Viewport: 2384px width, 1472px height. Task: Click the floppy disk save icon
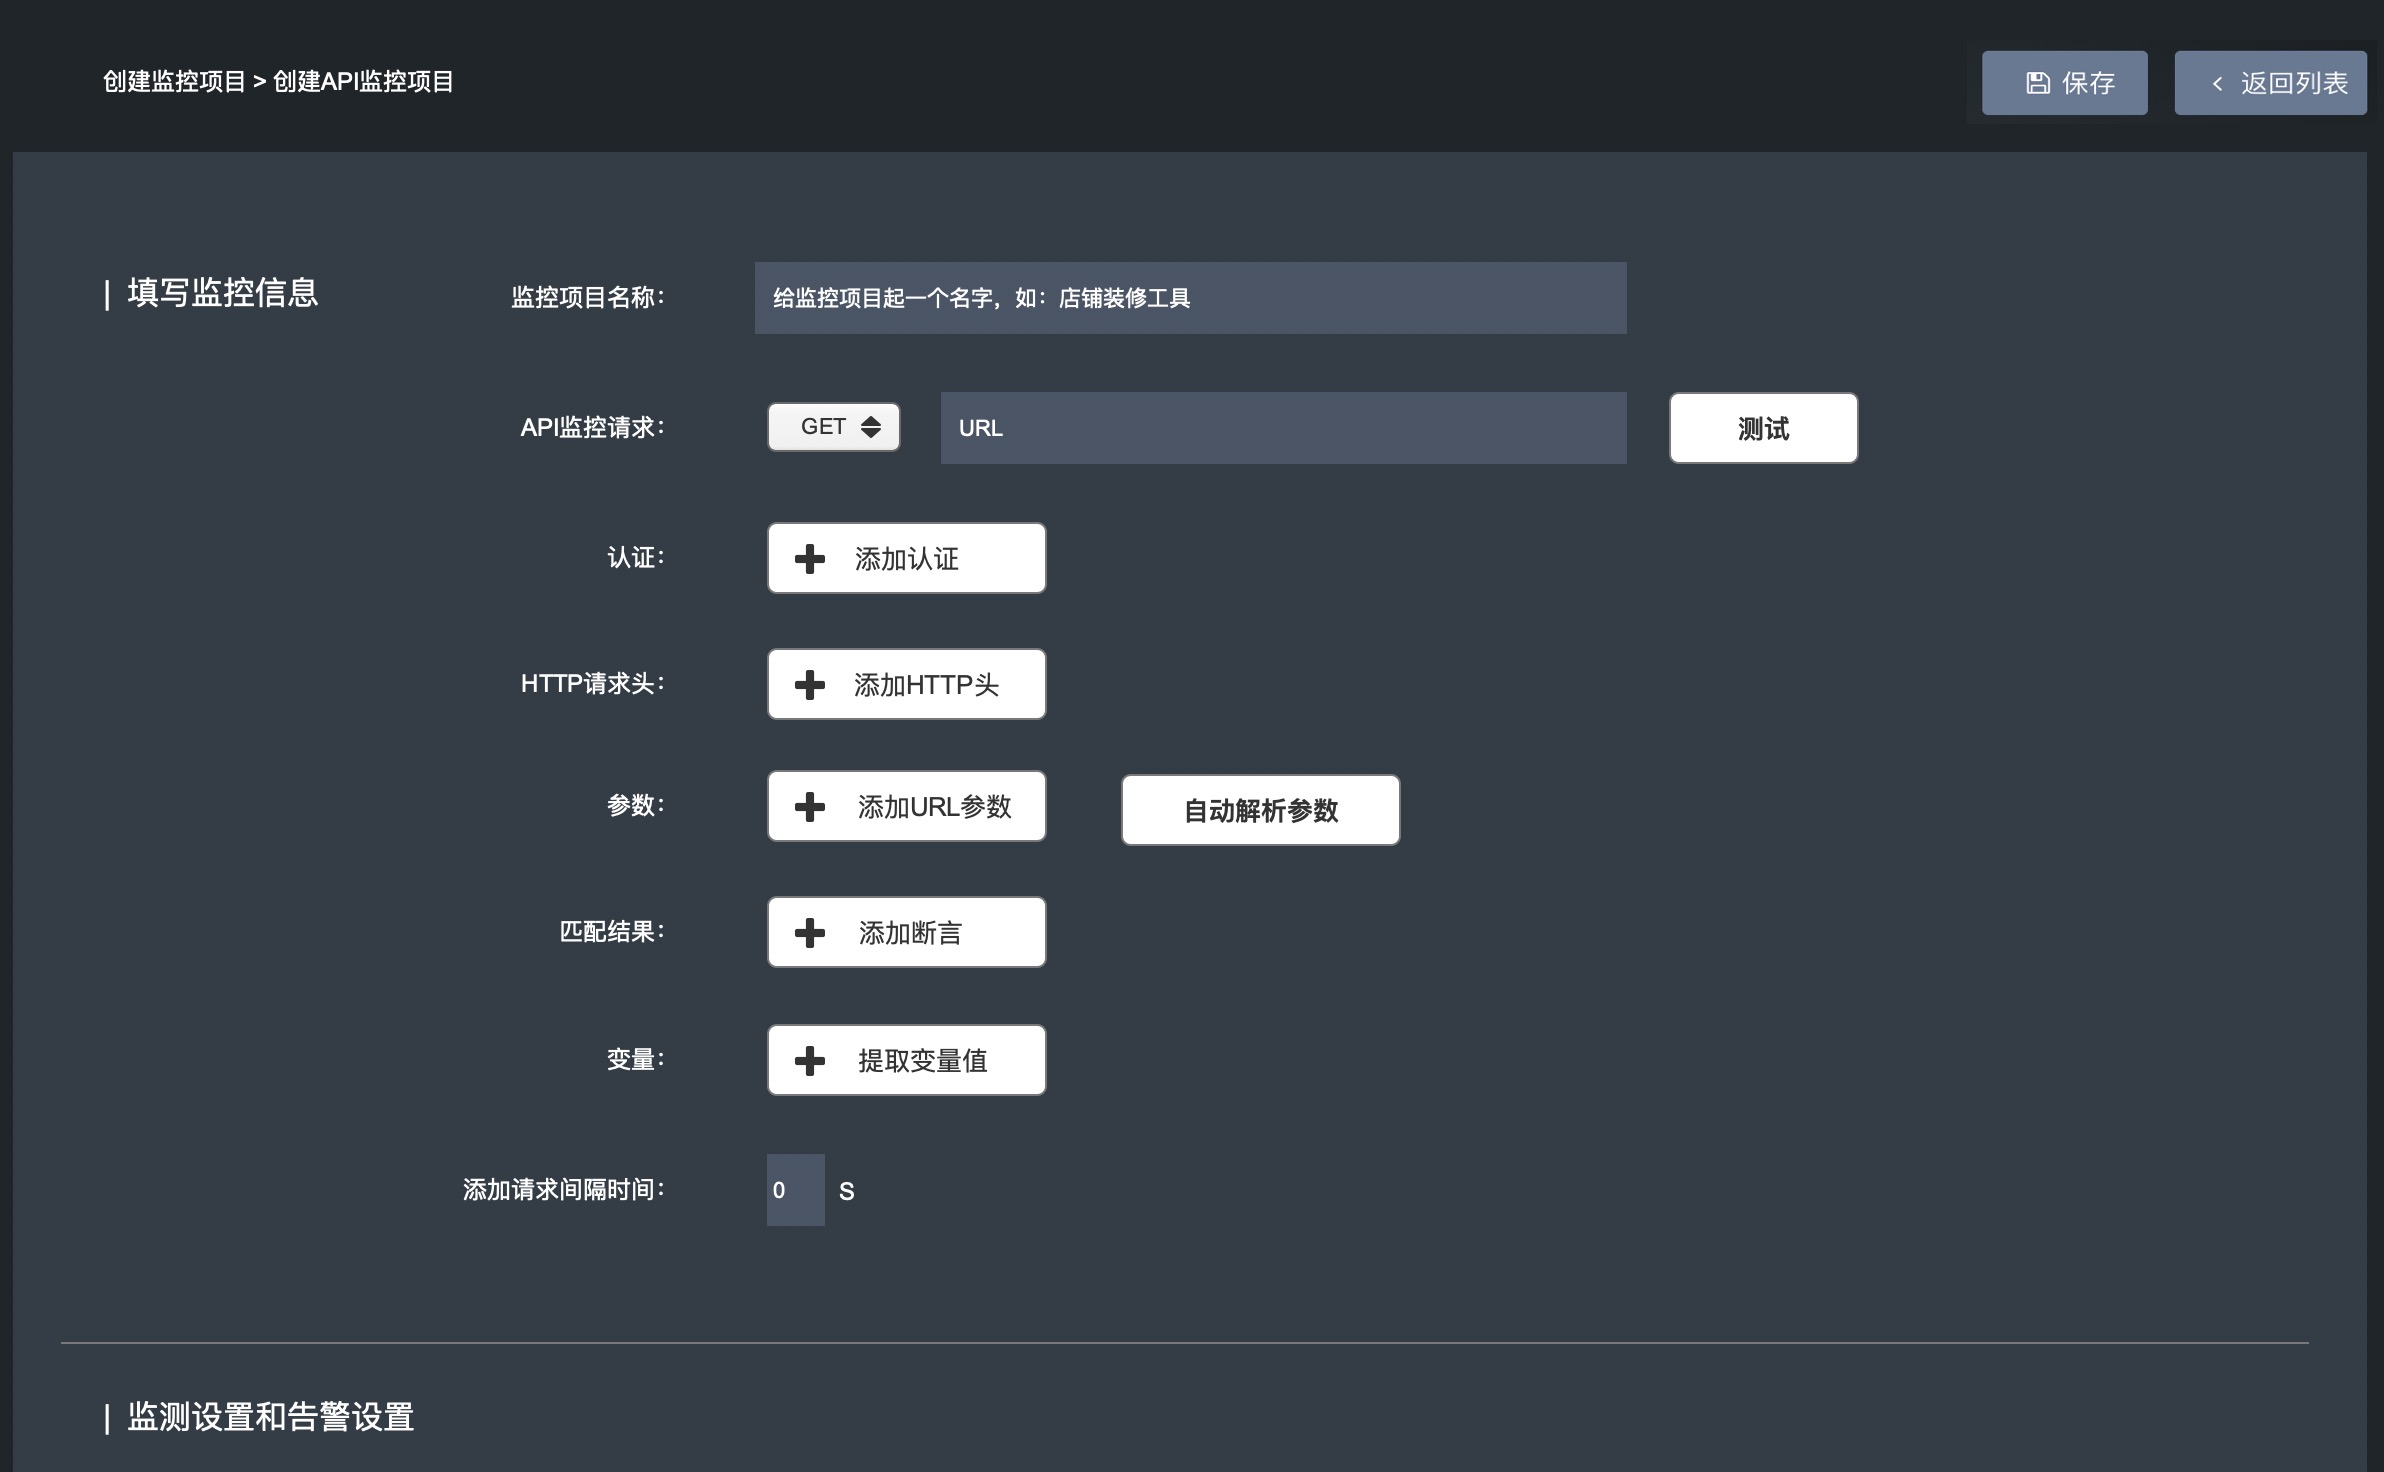[x=2037, y=83]
